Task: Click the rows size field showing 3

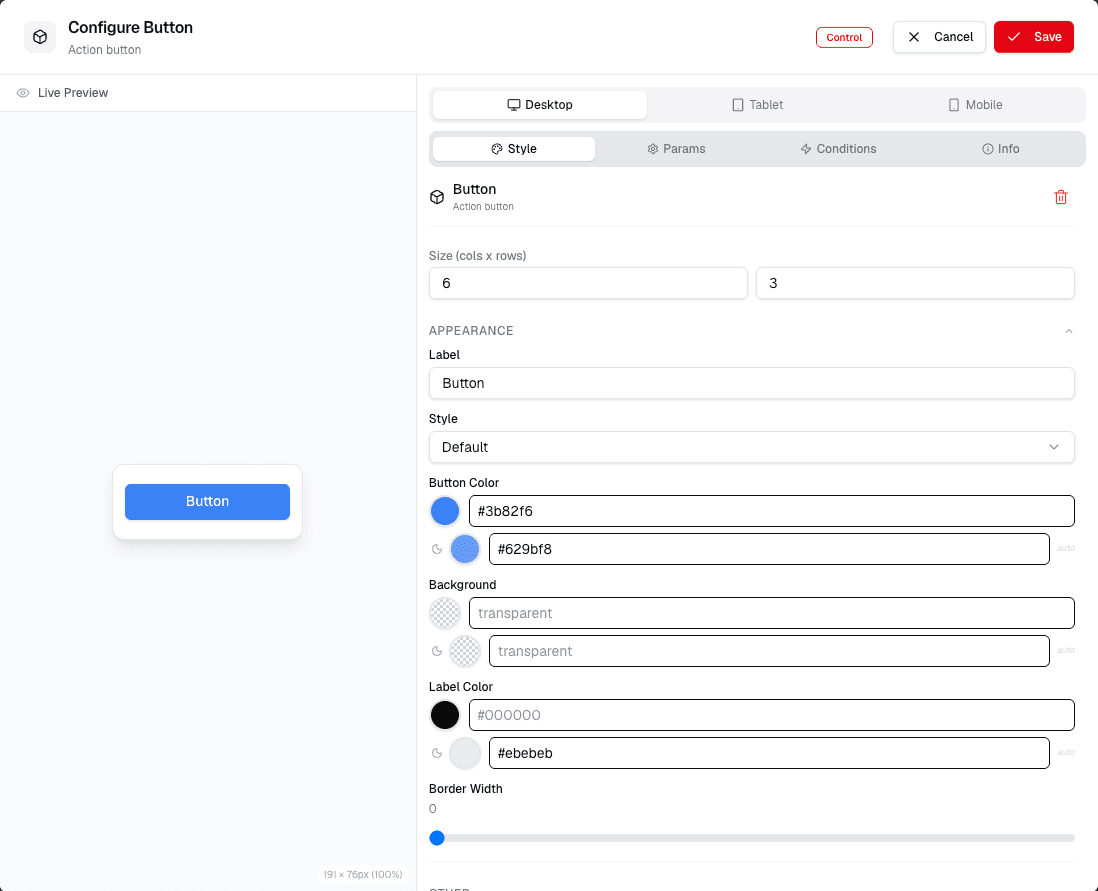Action: tap(915, 284)
